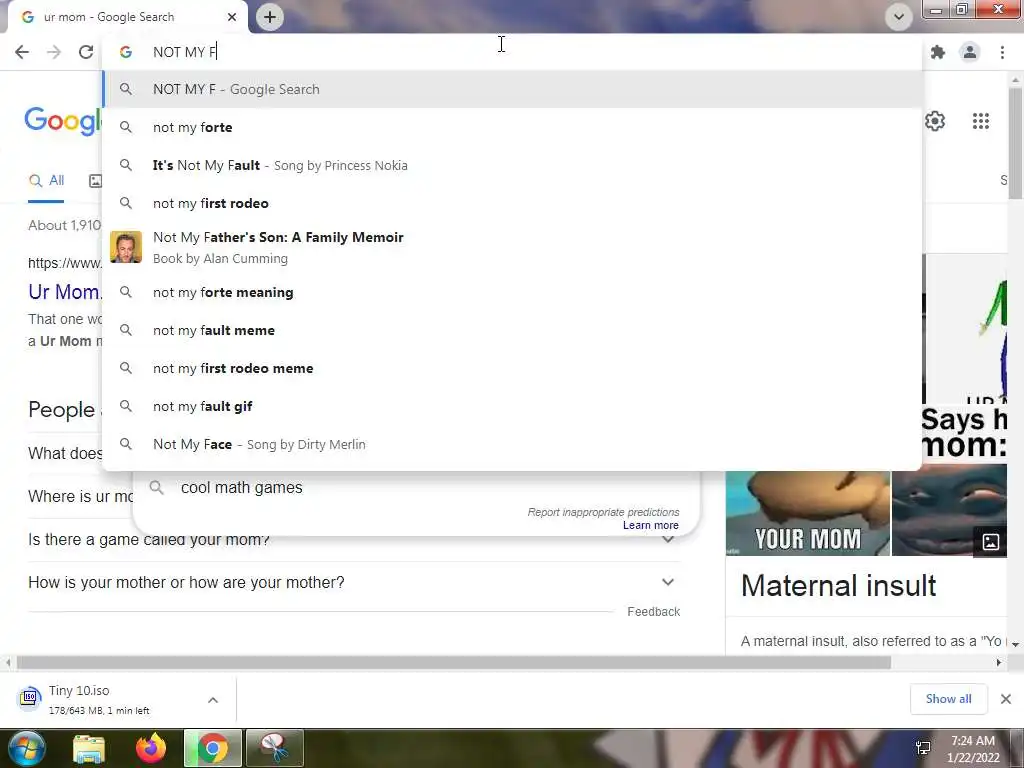The height and width of the screenshot is (768, 1024).
Task: Select 'not my forte meaning' suggestion
Action: pyautogui.click(x=513, y=293)
